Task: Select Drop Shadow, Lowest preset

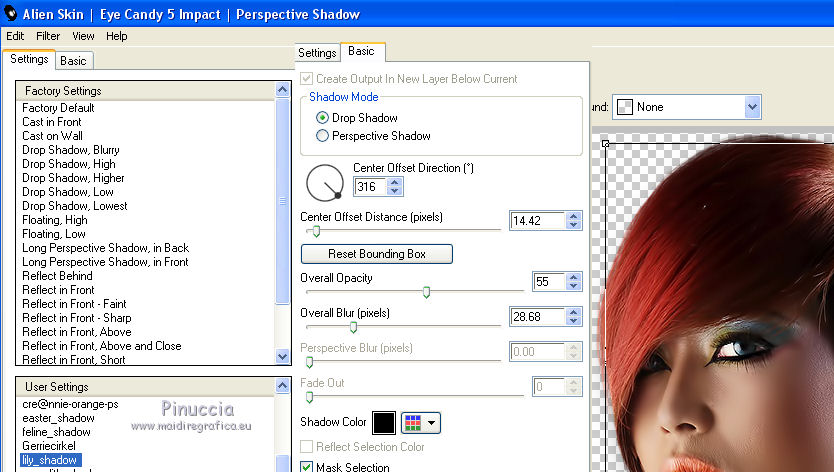Action: click(74, 206)
